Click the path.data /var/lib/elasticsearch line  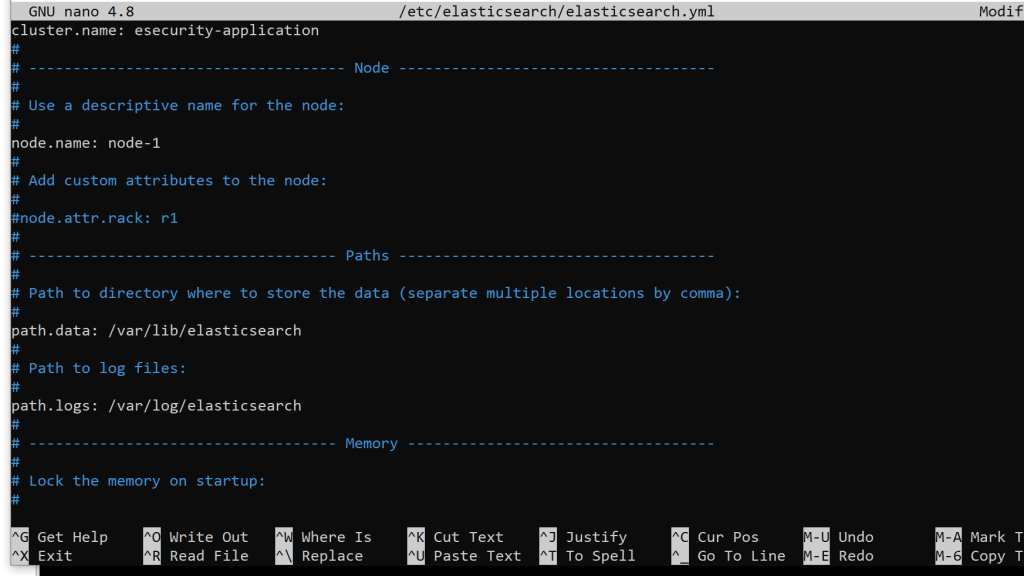pyautogui.click(x=156, y=330)
